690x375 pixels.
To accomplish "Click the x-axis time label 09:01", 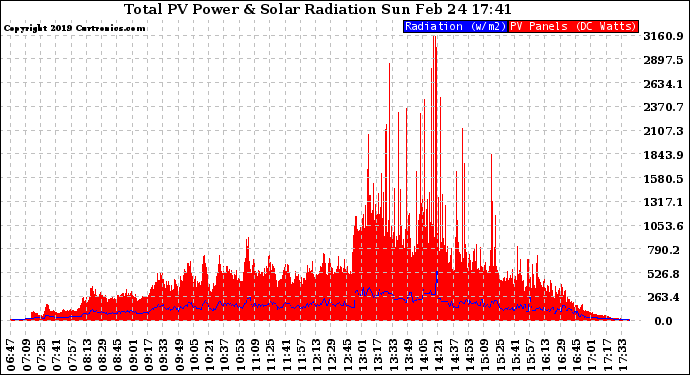I will pos(133,355).
